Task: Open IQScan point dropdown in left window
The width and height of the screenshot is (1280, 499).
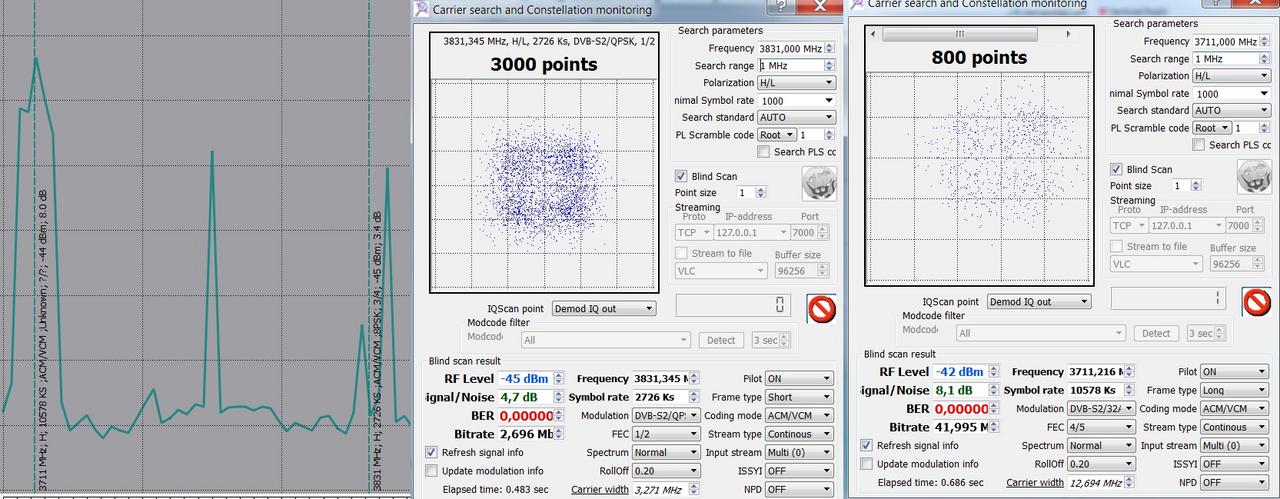Action: tap(606, 308)
